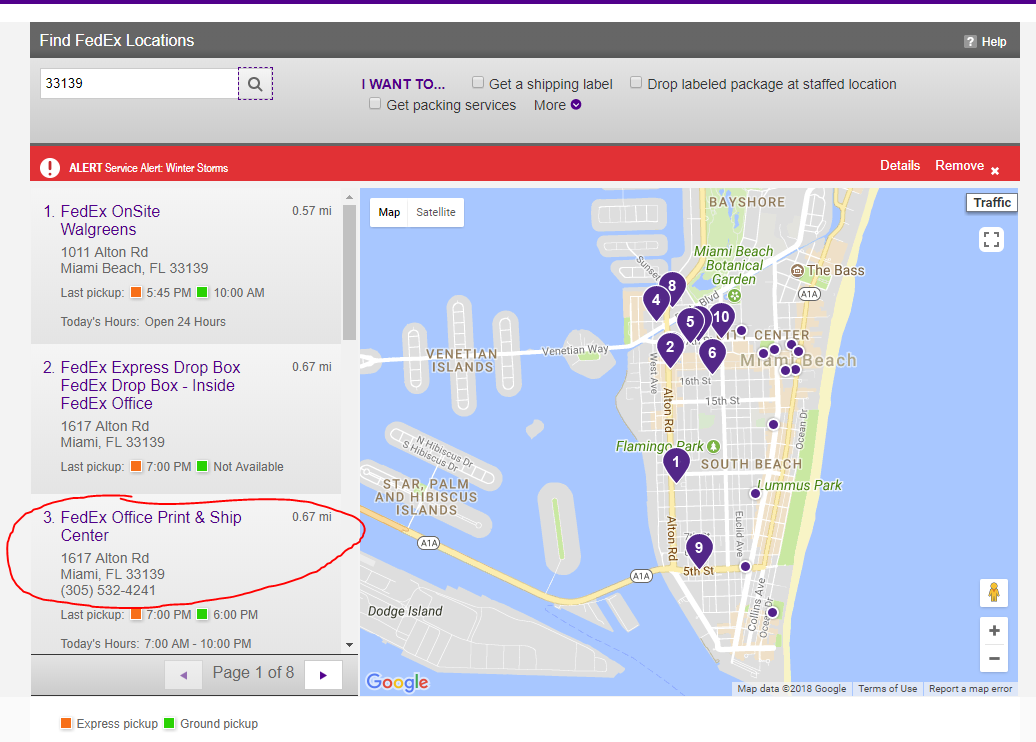
Task: Click zip code search input field
Action: [139, 84]
